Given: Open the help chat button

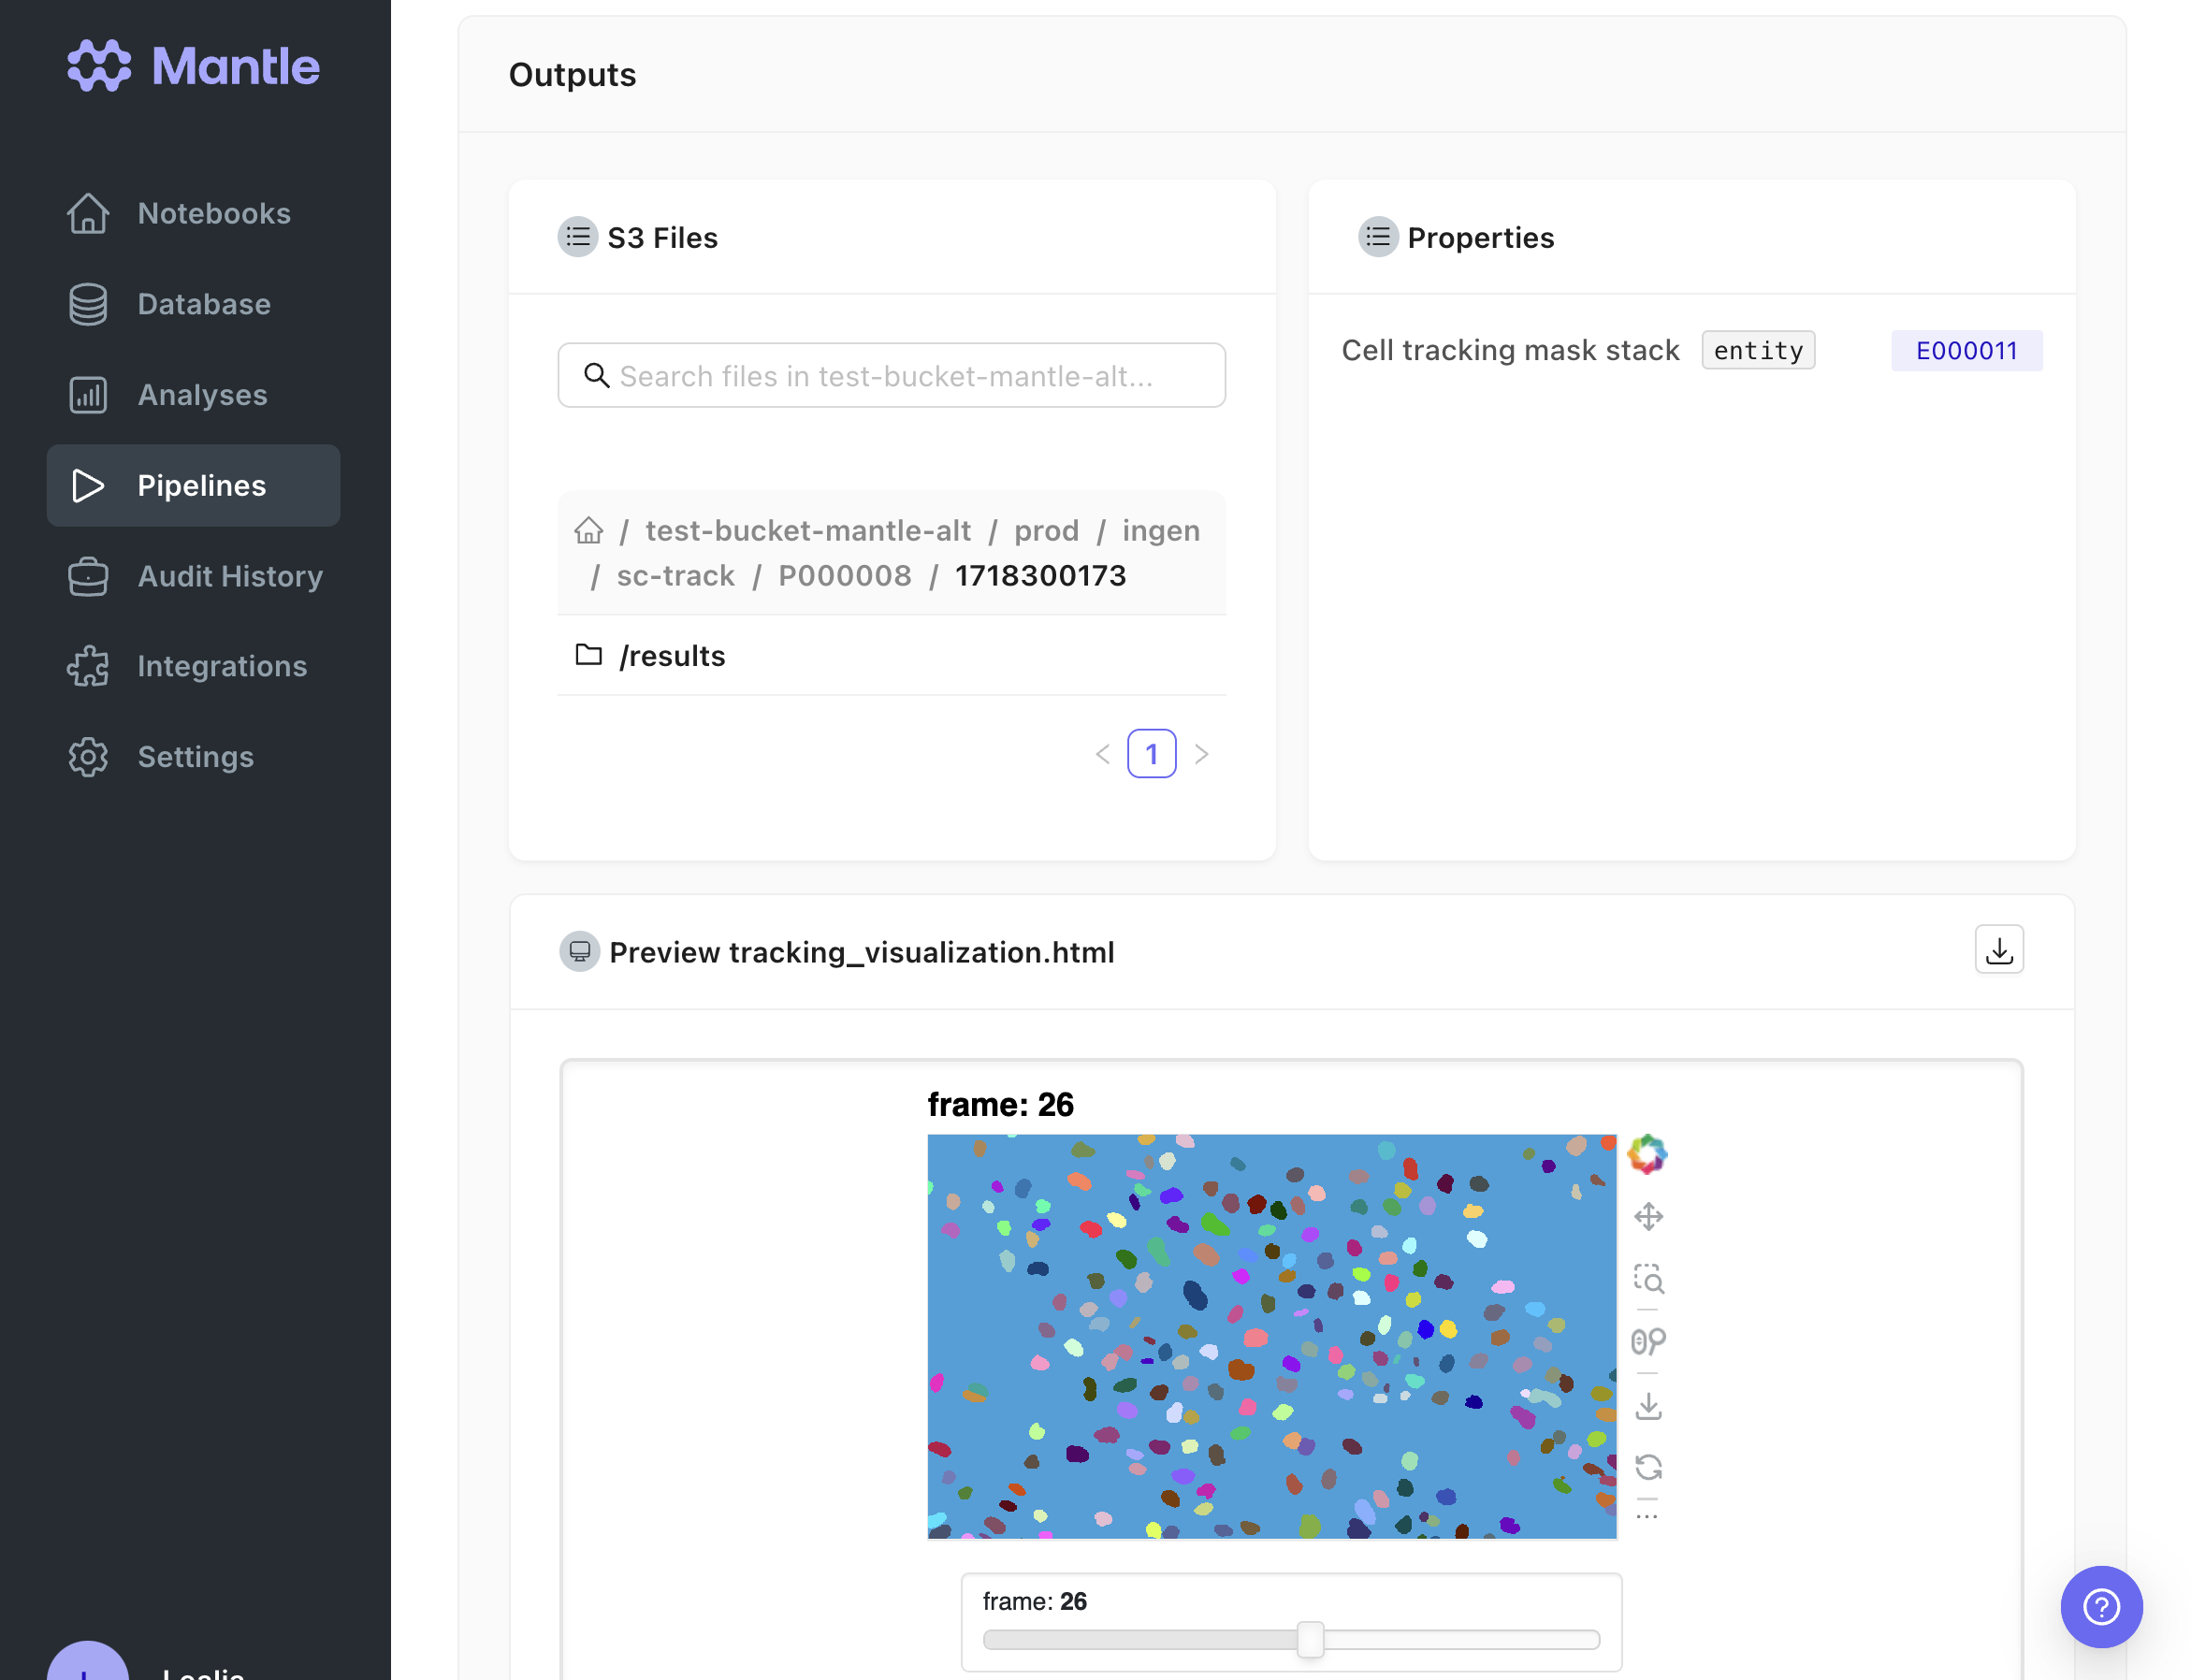Looking at the screenshot, I should coord(2100,1607).
